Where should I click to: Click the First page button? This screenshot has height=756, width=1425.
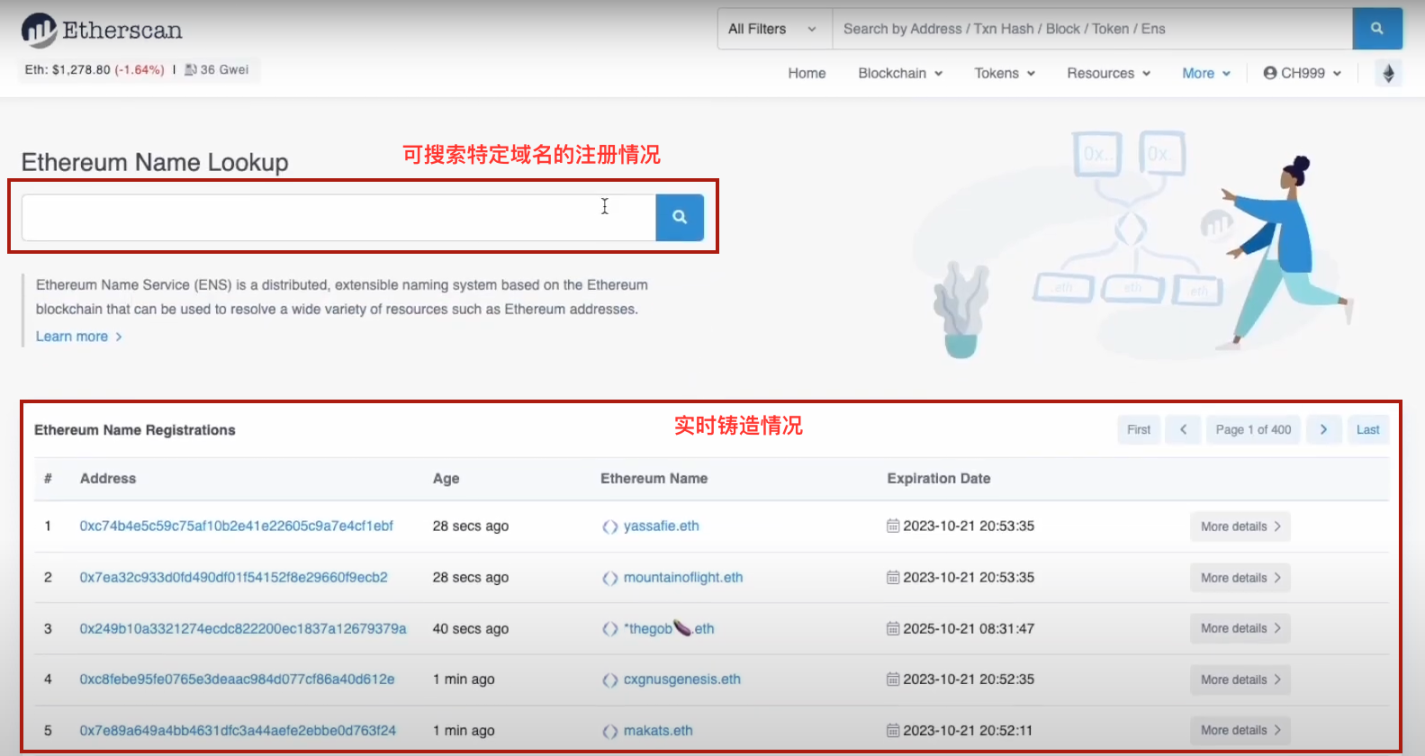[x=1139, y=430]
